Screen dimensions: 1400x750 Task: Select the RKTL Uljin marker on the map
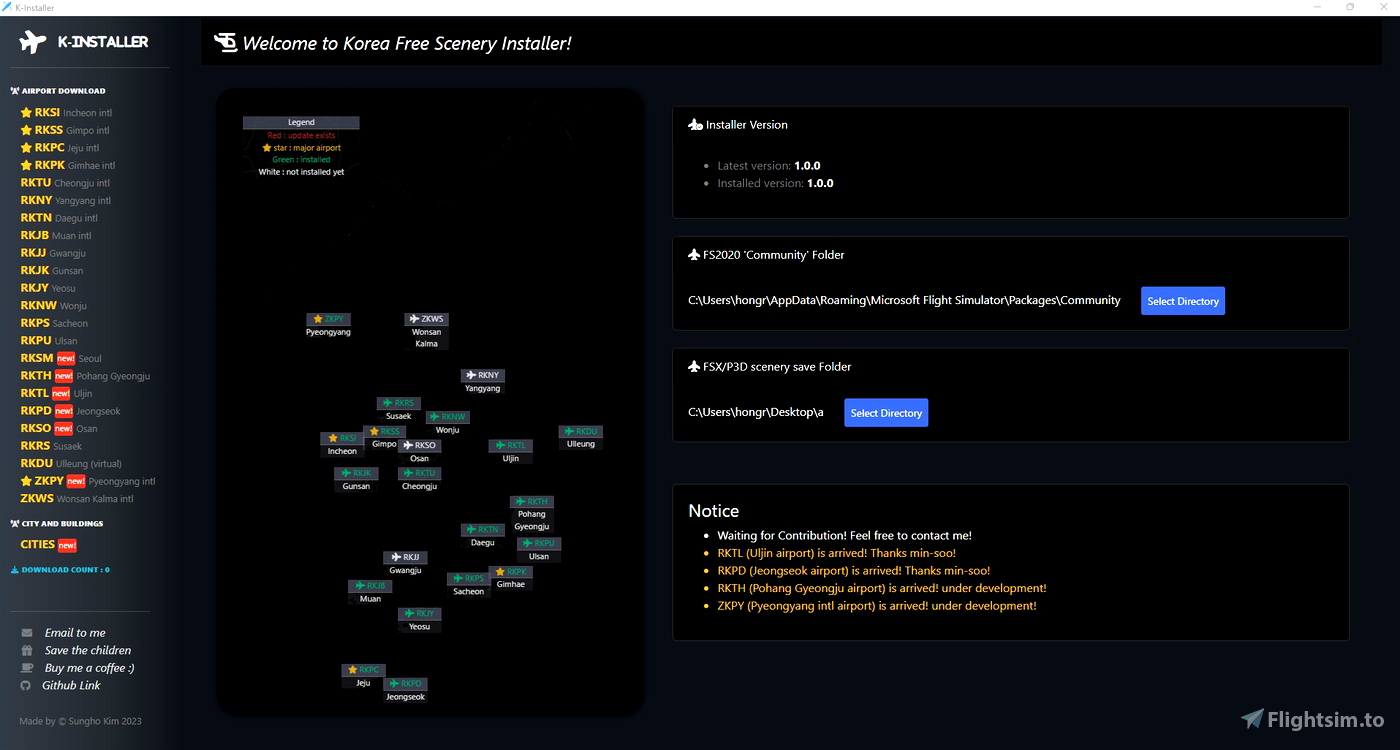(x=511, y=445)
